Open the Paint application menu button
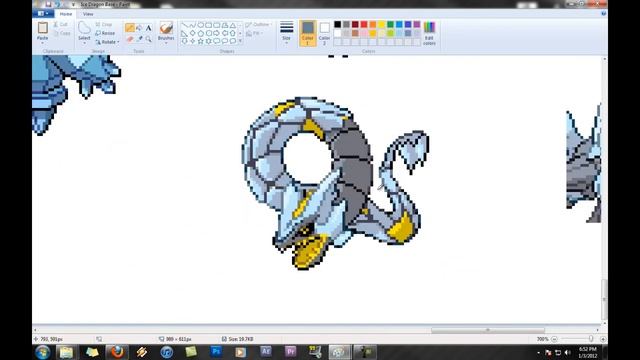The height and width of the screenshot is (360, 640). [43, 13]
